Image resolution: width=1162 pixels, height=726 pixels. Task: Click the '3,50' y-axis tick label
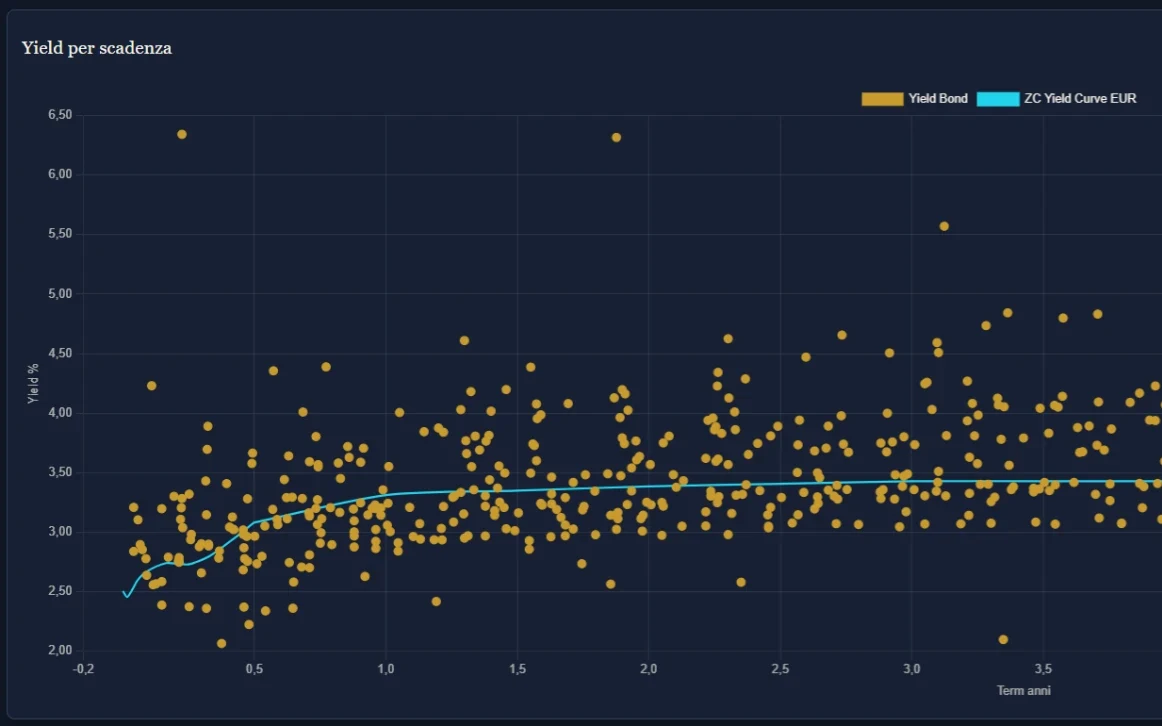coord(60,472)
